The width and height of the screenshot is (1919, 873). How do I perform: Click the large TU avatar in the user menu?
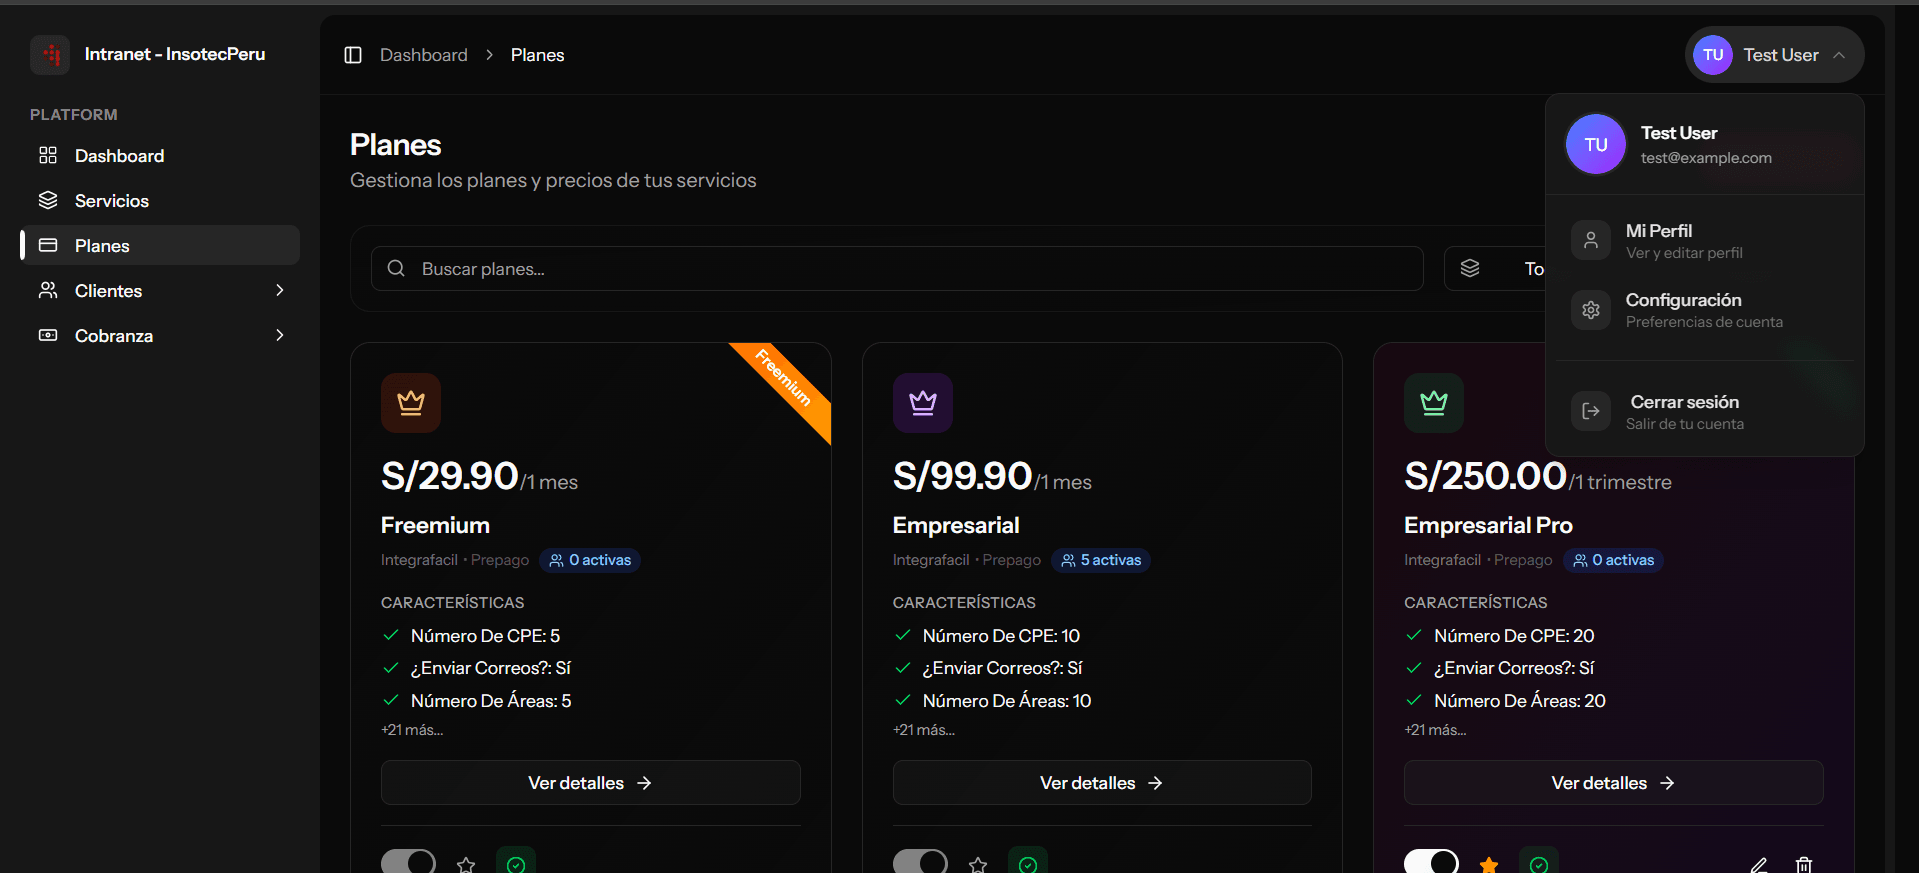click(1596, 144)
